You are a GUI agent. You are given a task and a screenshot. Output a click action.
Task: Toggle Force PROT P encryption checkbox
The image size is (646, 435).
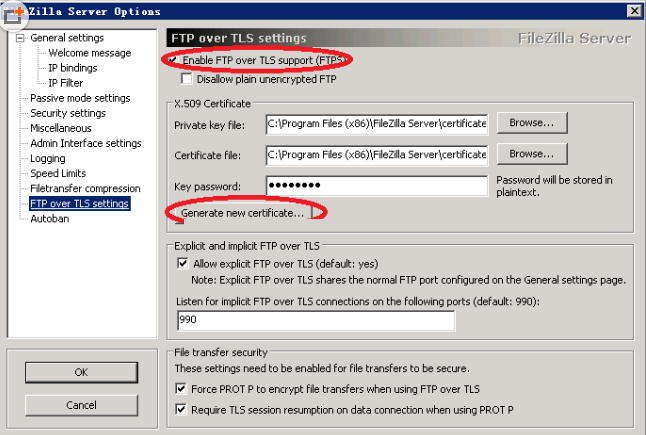(x=181, y=389)
